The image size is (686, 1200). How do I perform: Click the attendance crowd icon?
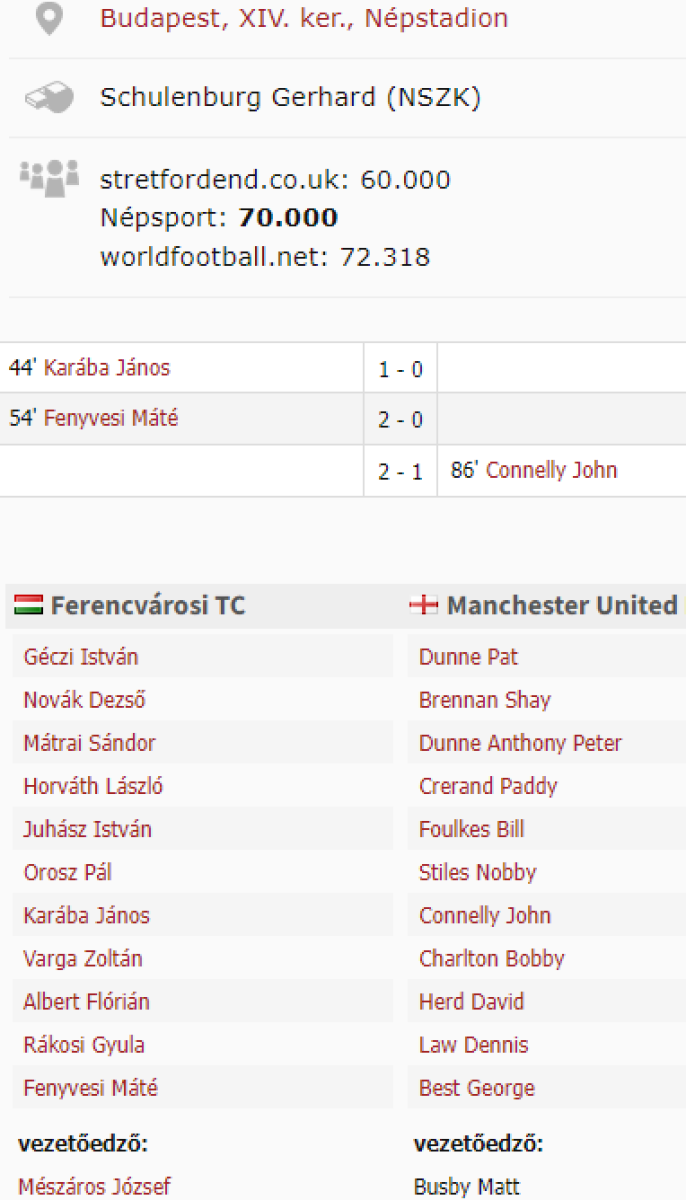[x=49, y=177]
